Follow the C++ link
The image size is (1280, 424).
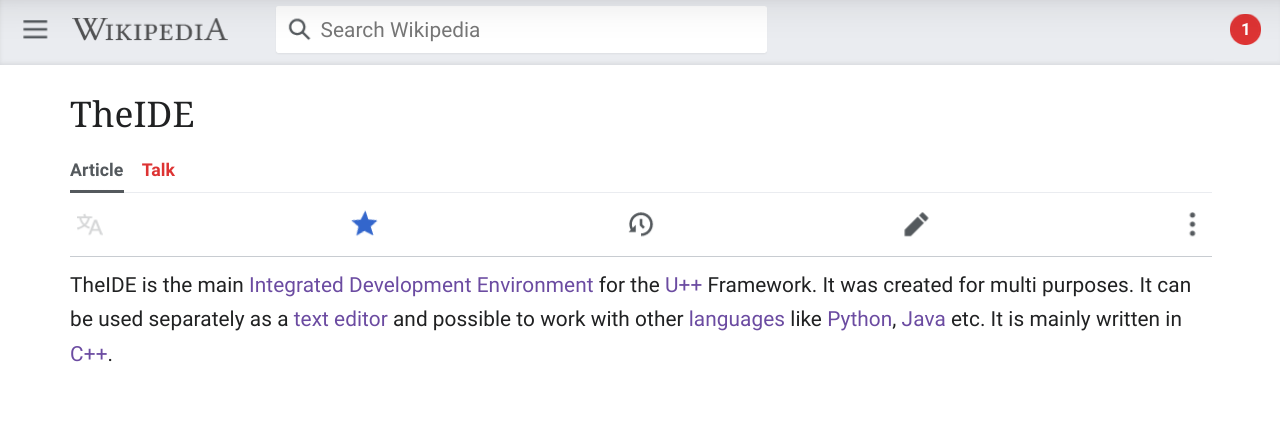pyautogui.click(x=88, y=354)
